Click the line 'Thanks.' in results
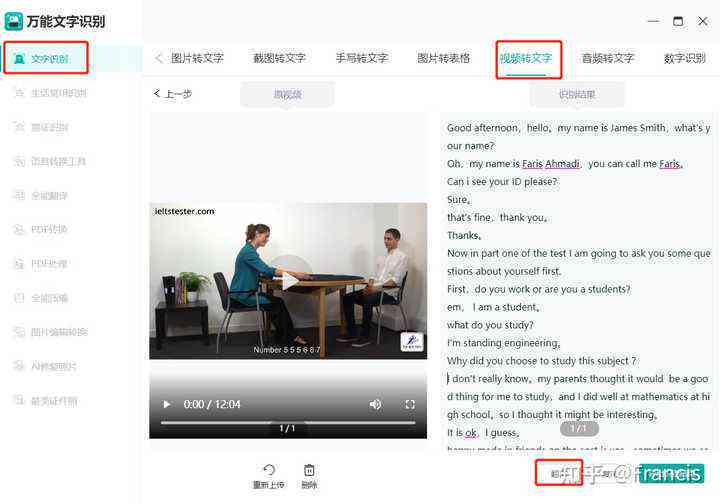720x503 pixels. tap(464, 236)
